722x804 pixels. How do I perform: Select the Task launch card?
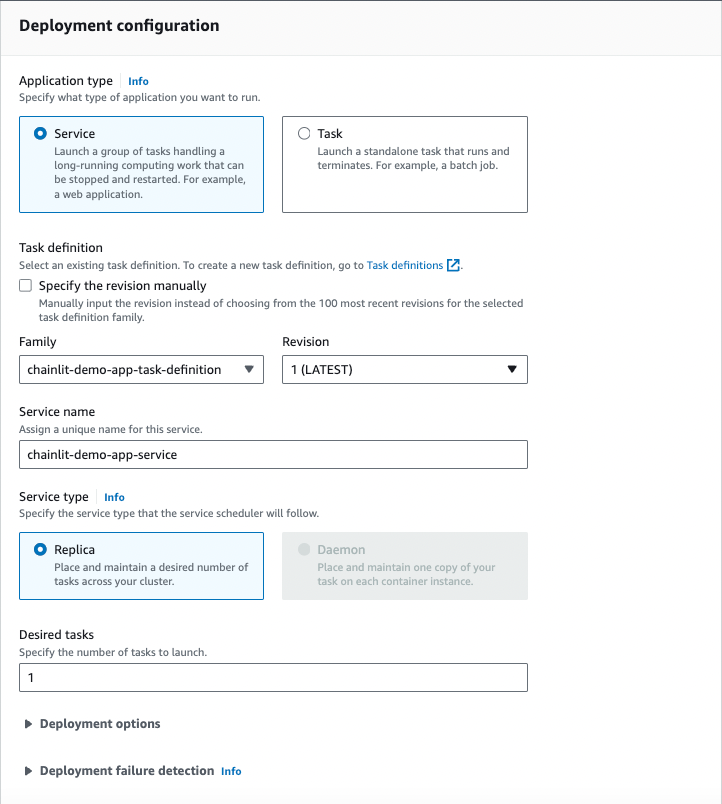click(x=404, y=162)
